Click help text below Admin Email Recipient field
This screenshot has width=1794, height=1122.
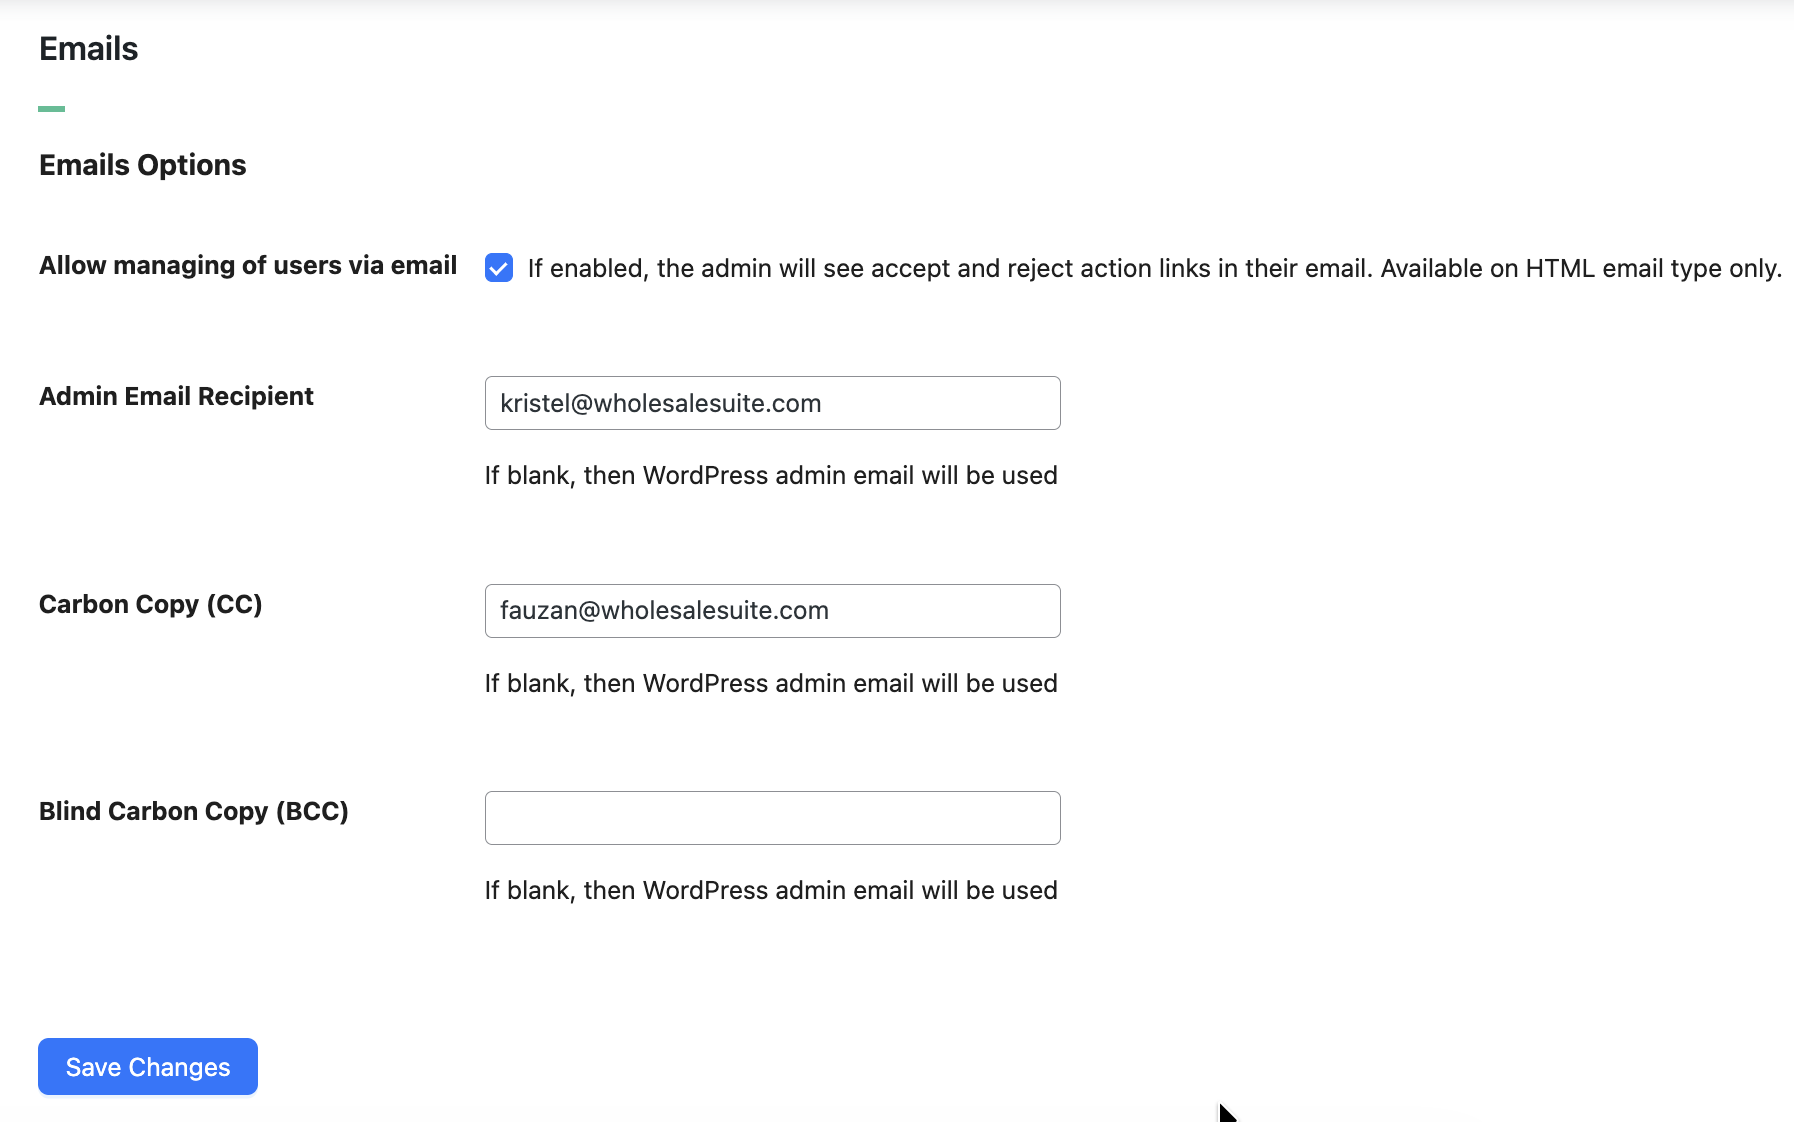771,475
